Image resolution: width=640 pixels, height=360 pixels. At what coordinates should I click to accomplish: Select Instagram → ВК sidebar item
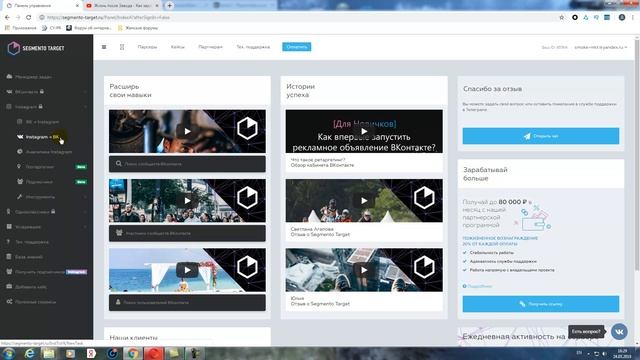(x=42, y=137)
